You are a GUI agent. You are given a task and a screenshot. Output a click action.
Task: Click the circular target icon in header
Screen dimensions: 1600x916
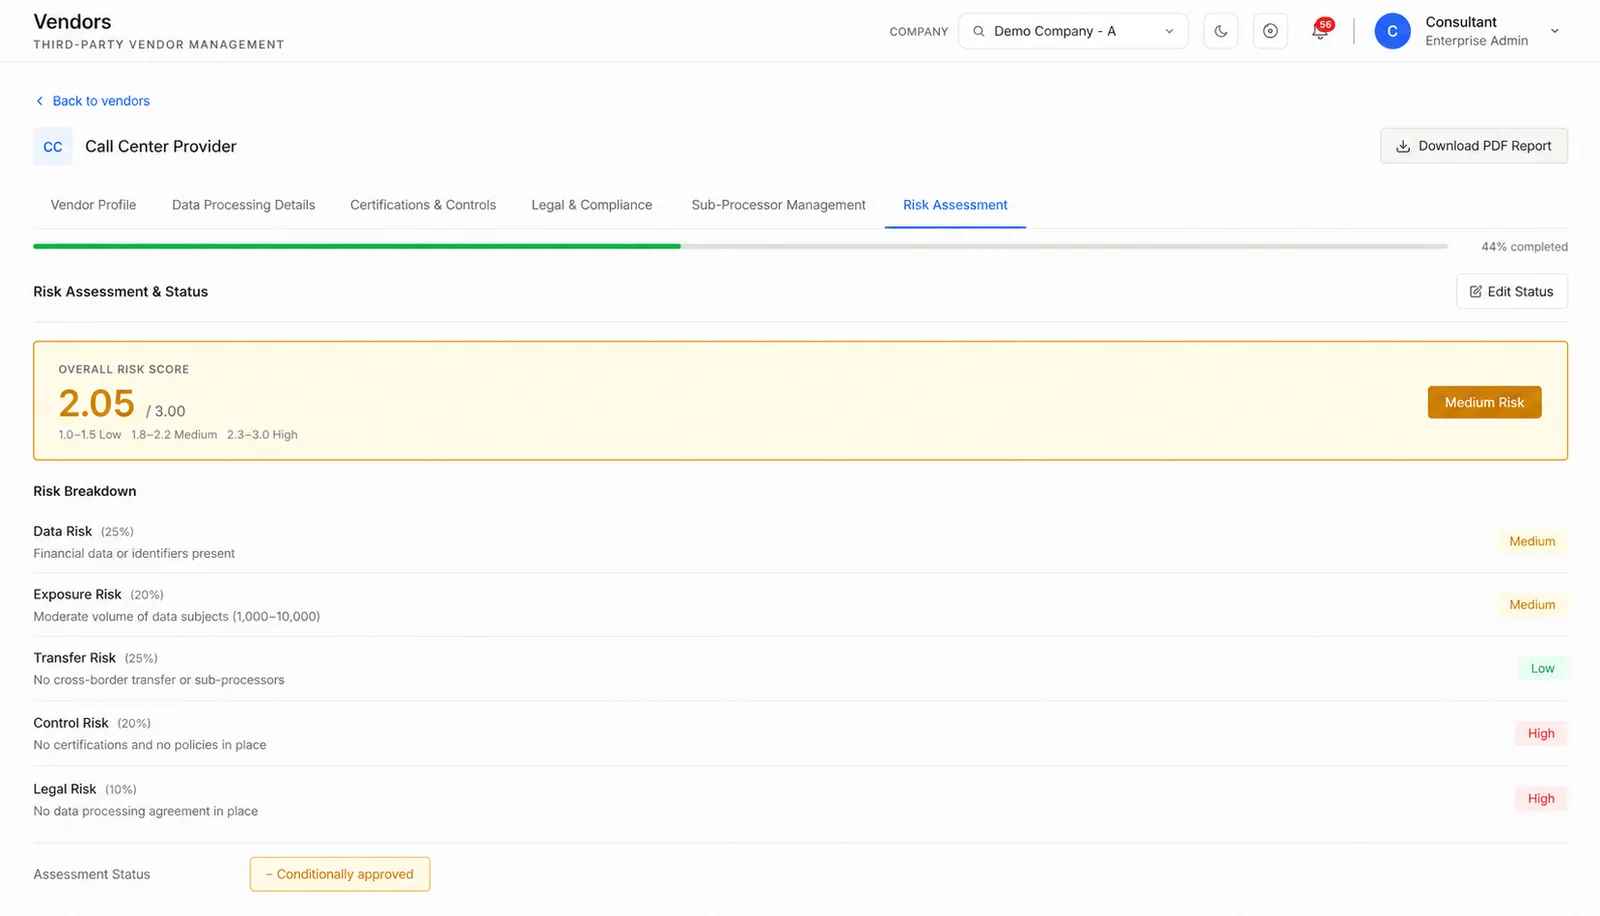tap(1270, 31)
